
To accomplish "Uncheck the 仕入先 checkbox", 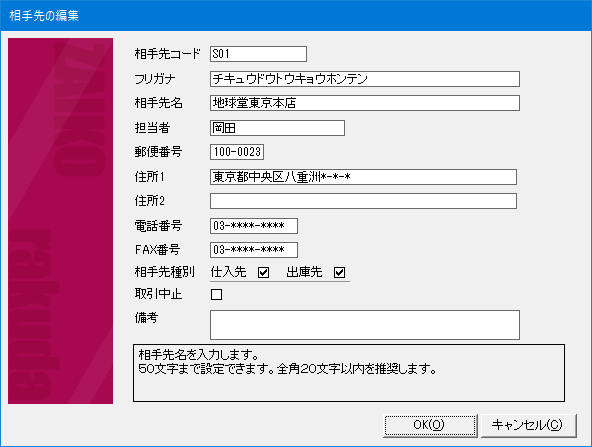I will coord(264,272).
